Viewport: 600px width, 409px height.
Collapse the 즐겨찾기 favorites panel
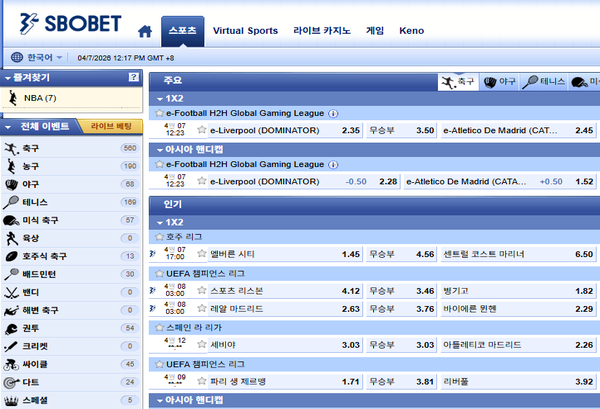8,77
